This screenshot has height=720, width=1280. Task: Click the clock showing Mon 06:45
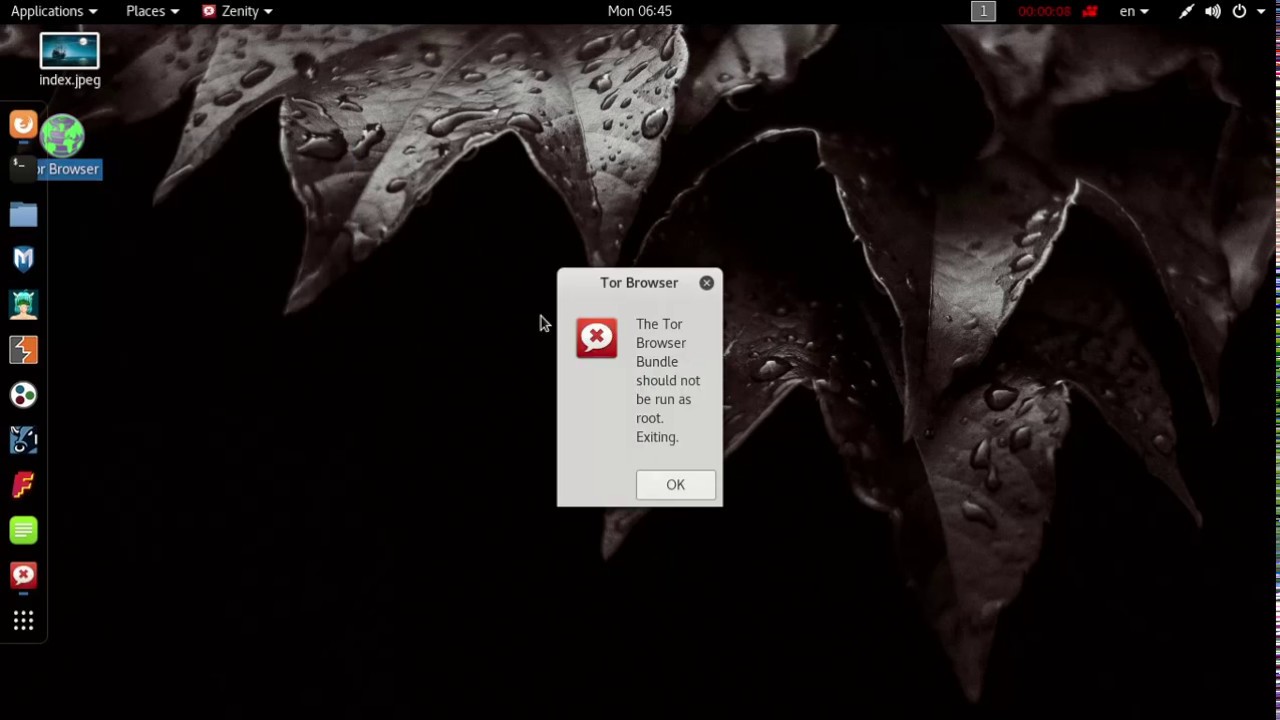(x=640, y=11)
